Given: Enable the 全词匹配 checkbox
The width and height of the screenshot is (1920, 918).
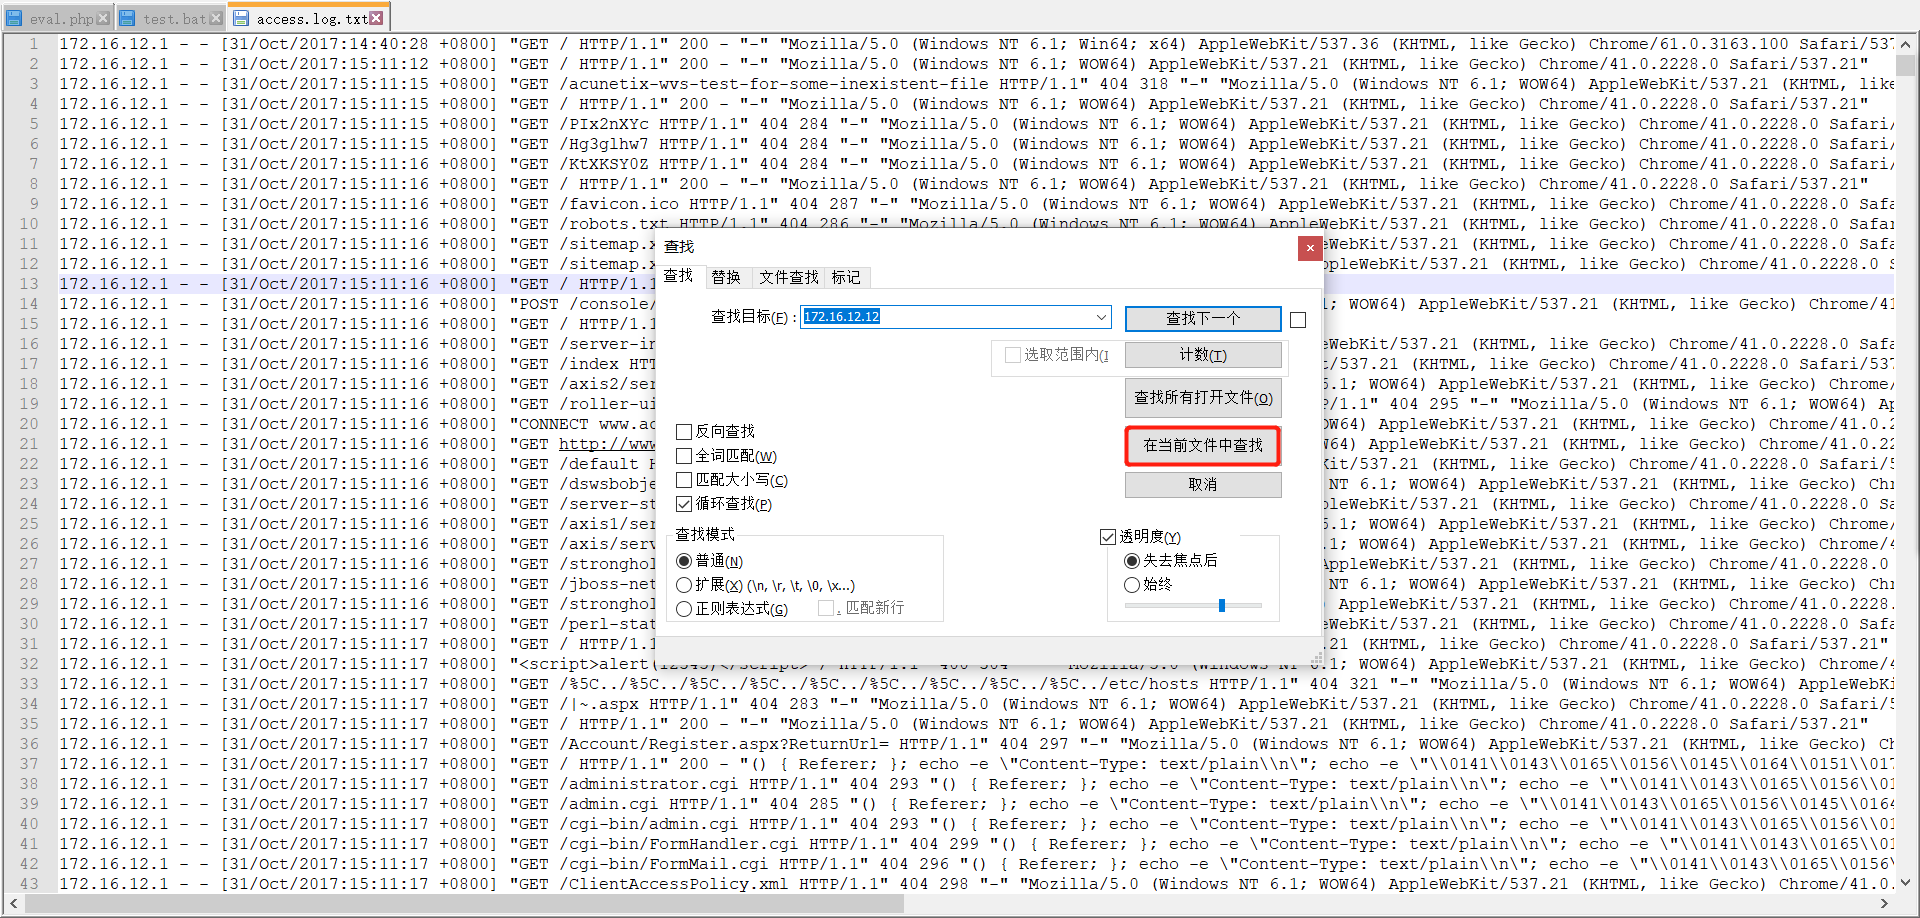Looking at the screenshot, I should pos(684,456).
